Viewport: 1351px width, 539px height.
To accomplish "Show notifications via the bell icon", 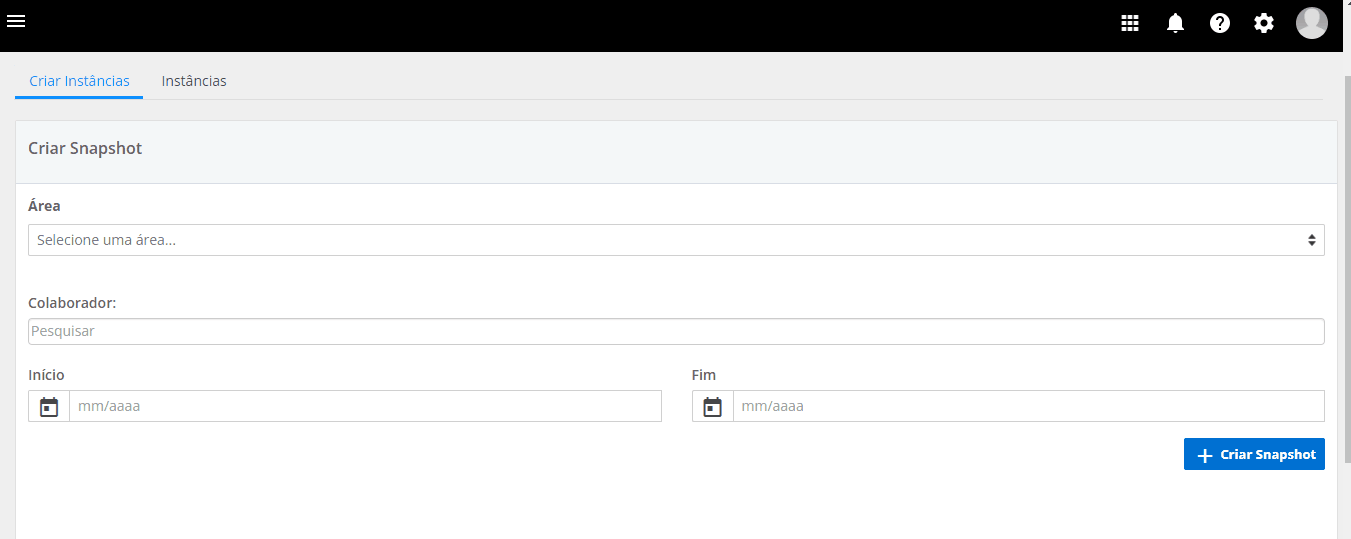I will (x=1175, y=23).
